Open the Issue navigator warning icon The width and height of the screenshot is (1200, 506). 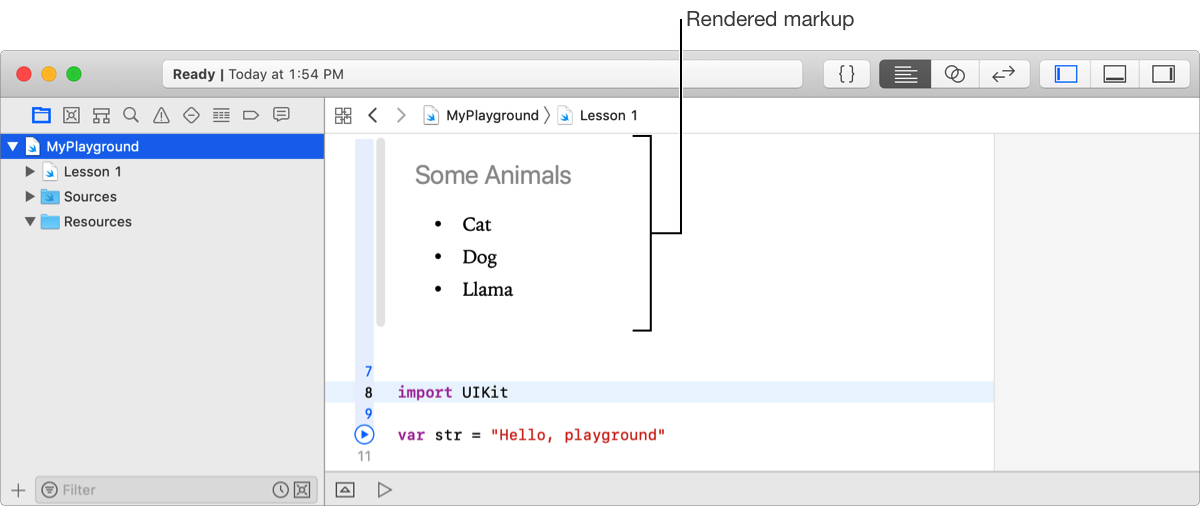click(161, 115)
